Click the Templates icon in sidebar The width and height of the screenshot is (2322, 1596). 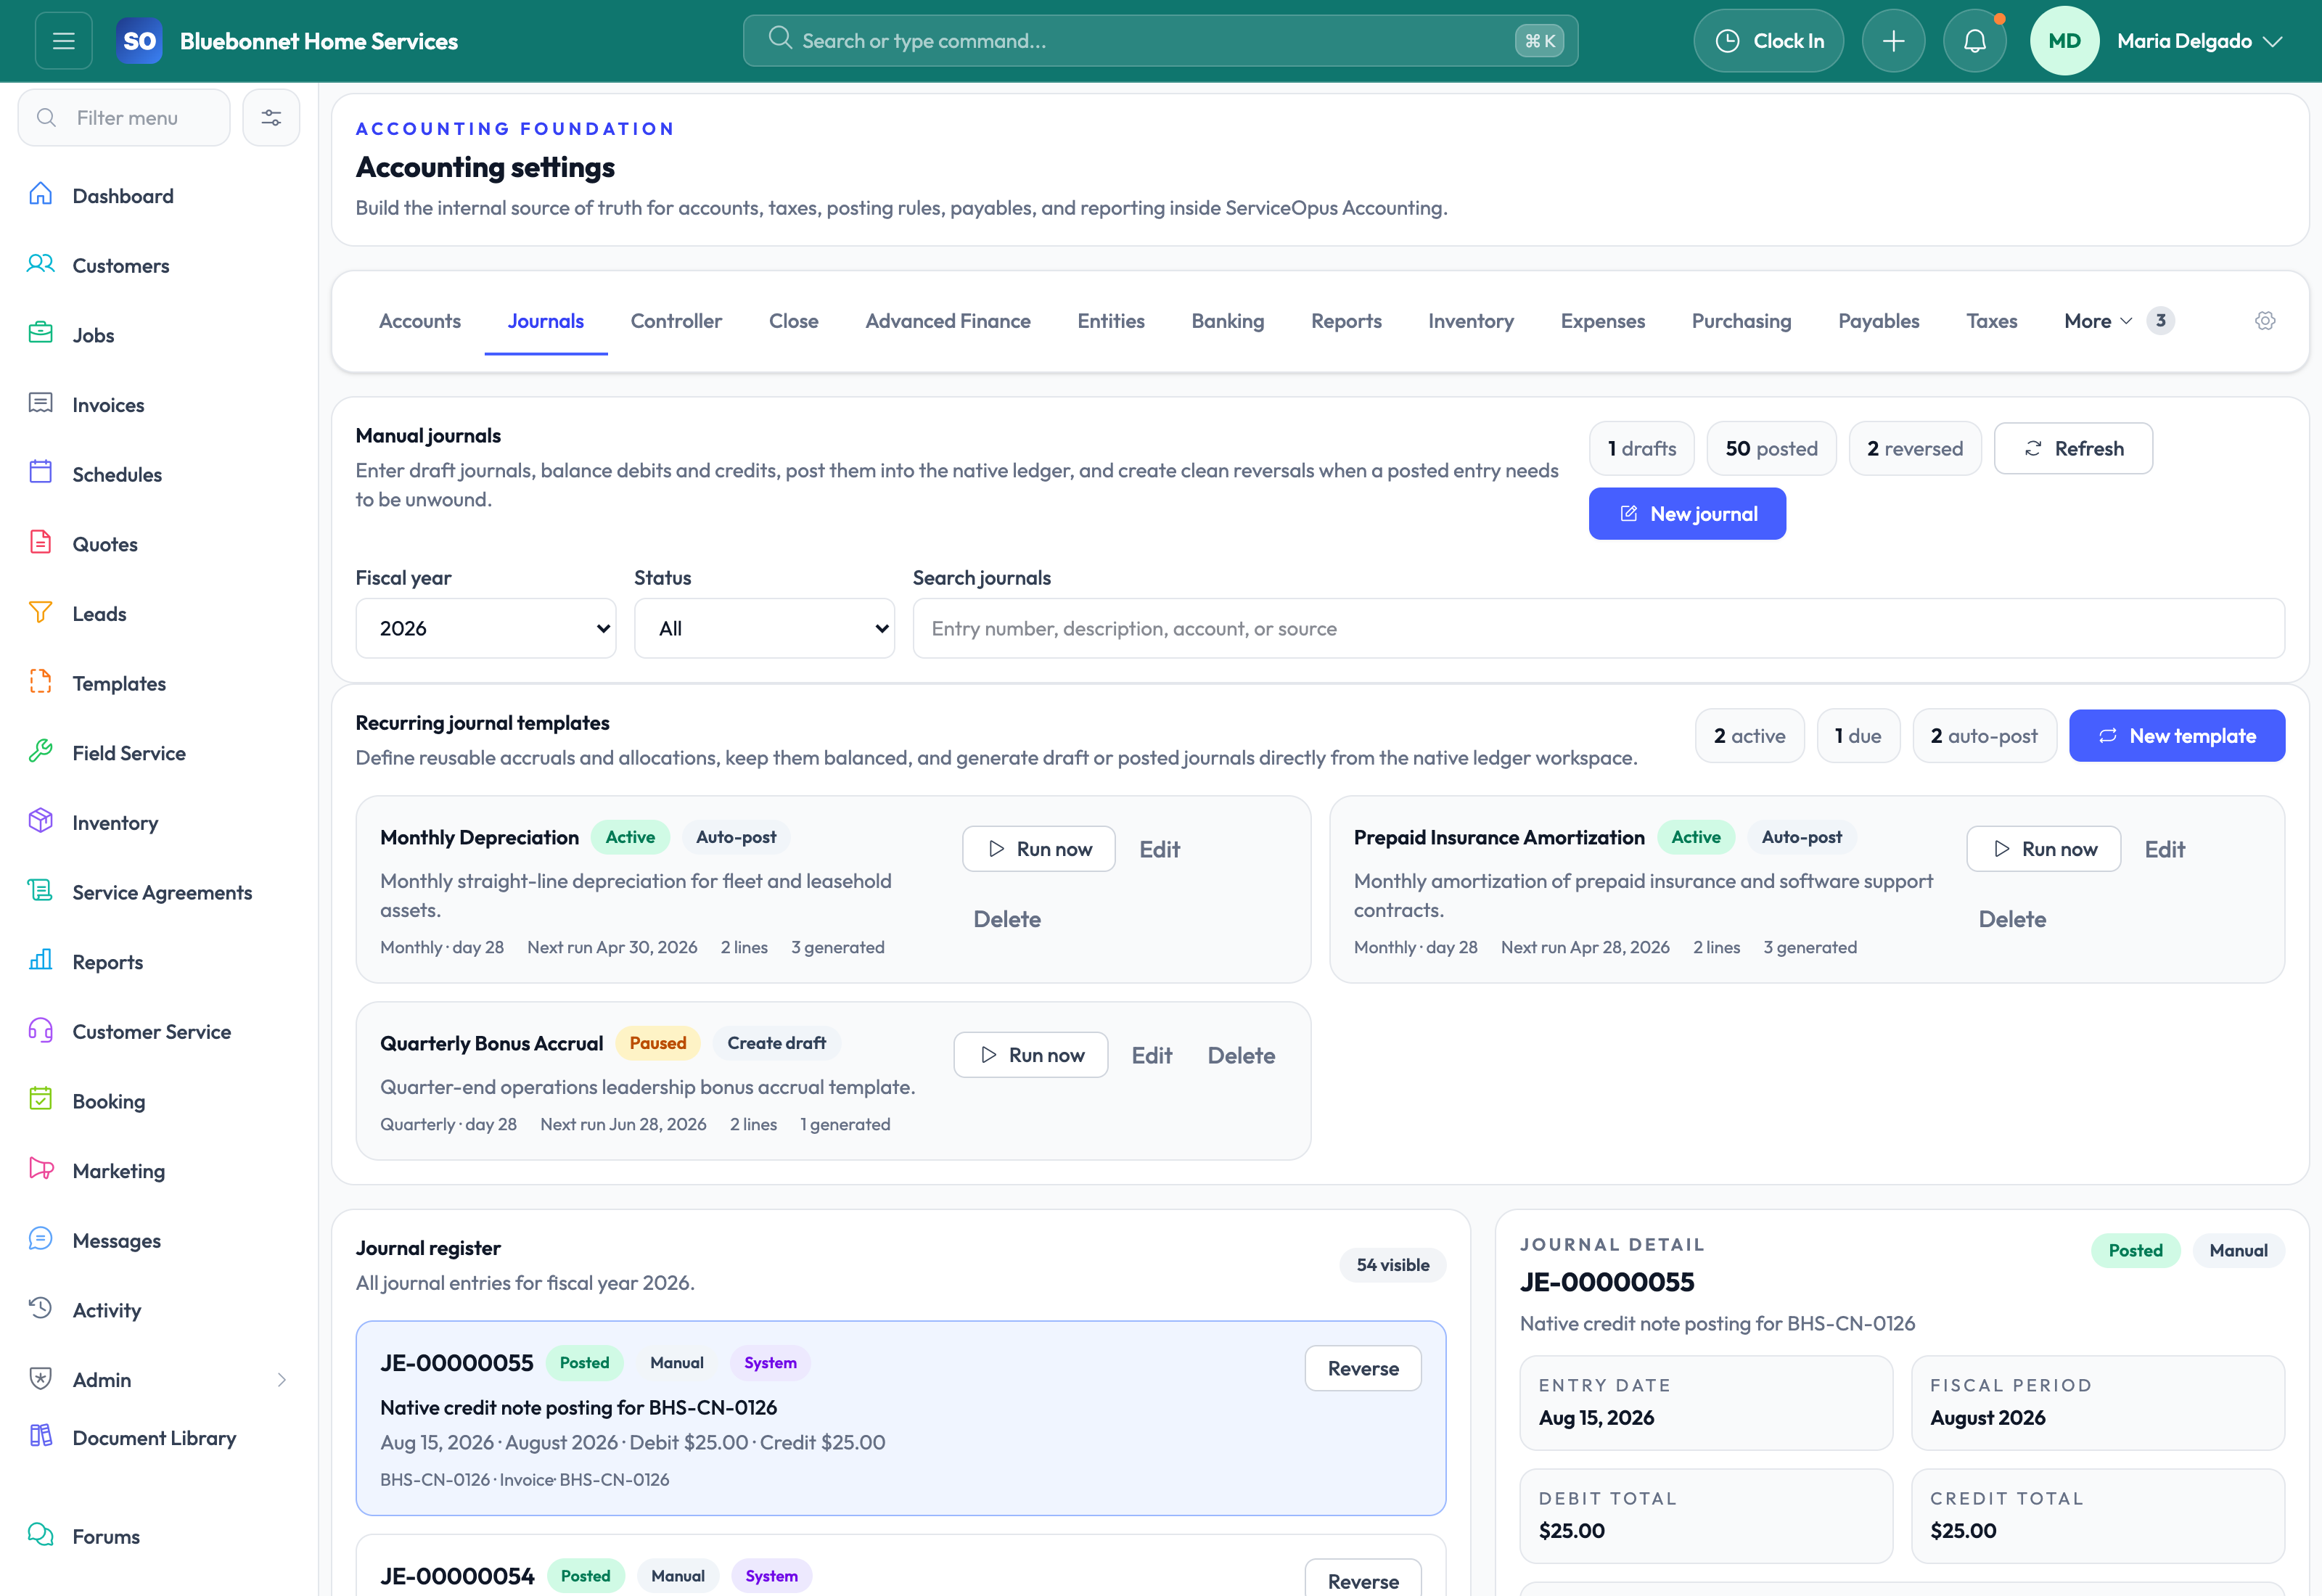tap(41, 683)
